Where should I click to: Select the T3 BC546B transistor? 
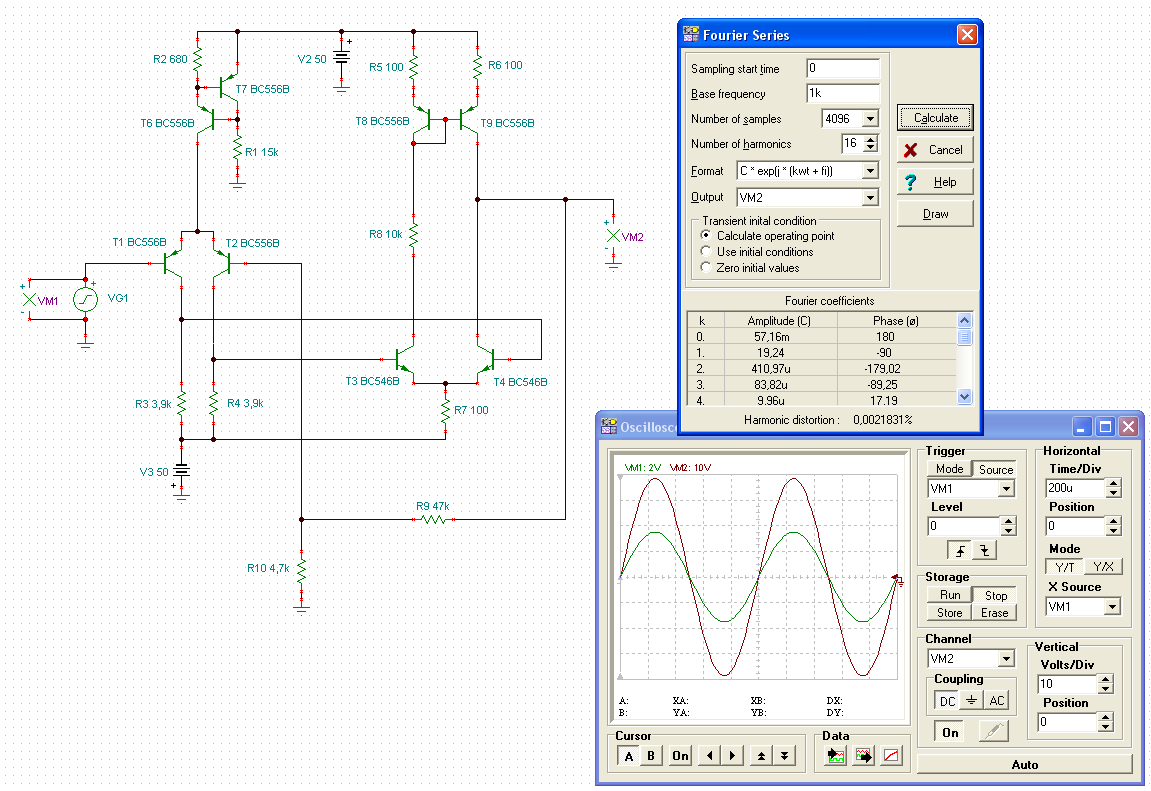pyautogui.click(x=403, y=360)
